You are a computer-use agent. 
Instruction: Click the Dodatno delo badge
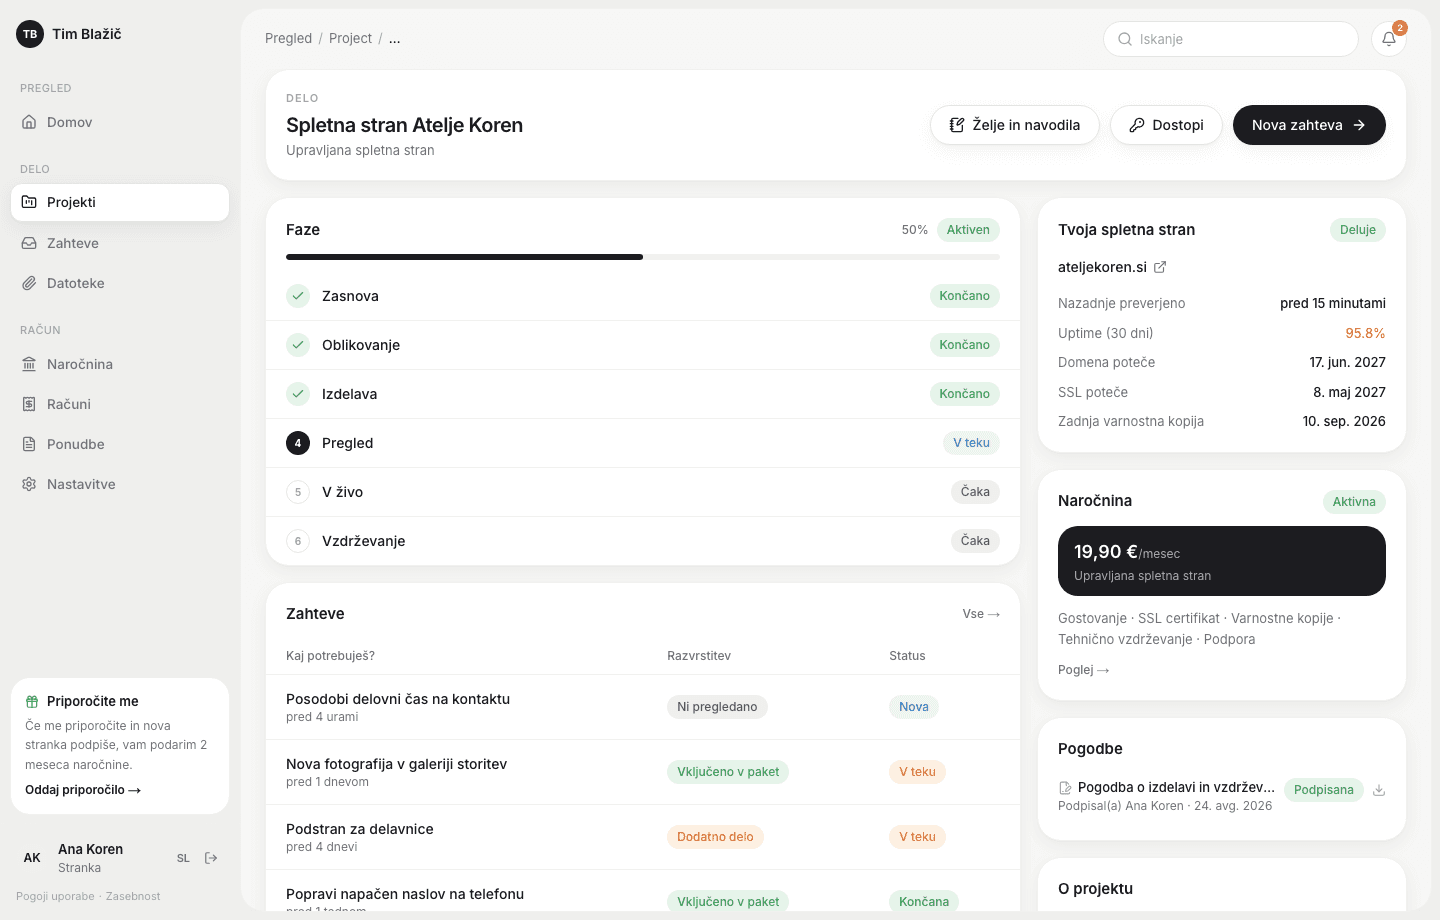715,837
